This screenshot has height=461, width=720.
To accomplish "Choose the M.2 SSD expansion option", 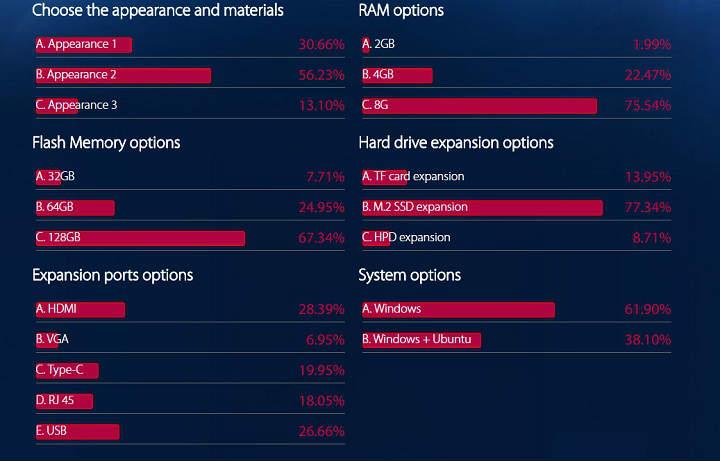I will point(482,207).
